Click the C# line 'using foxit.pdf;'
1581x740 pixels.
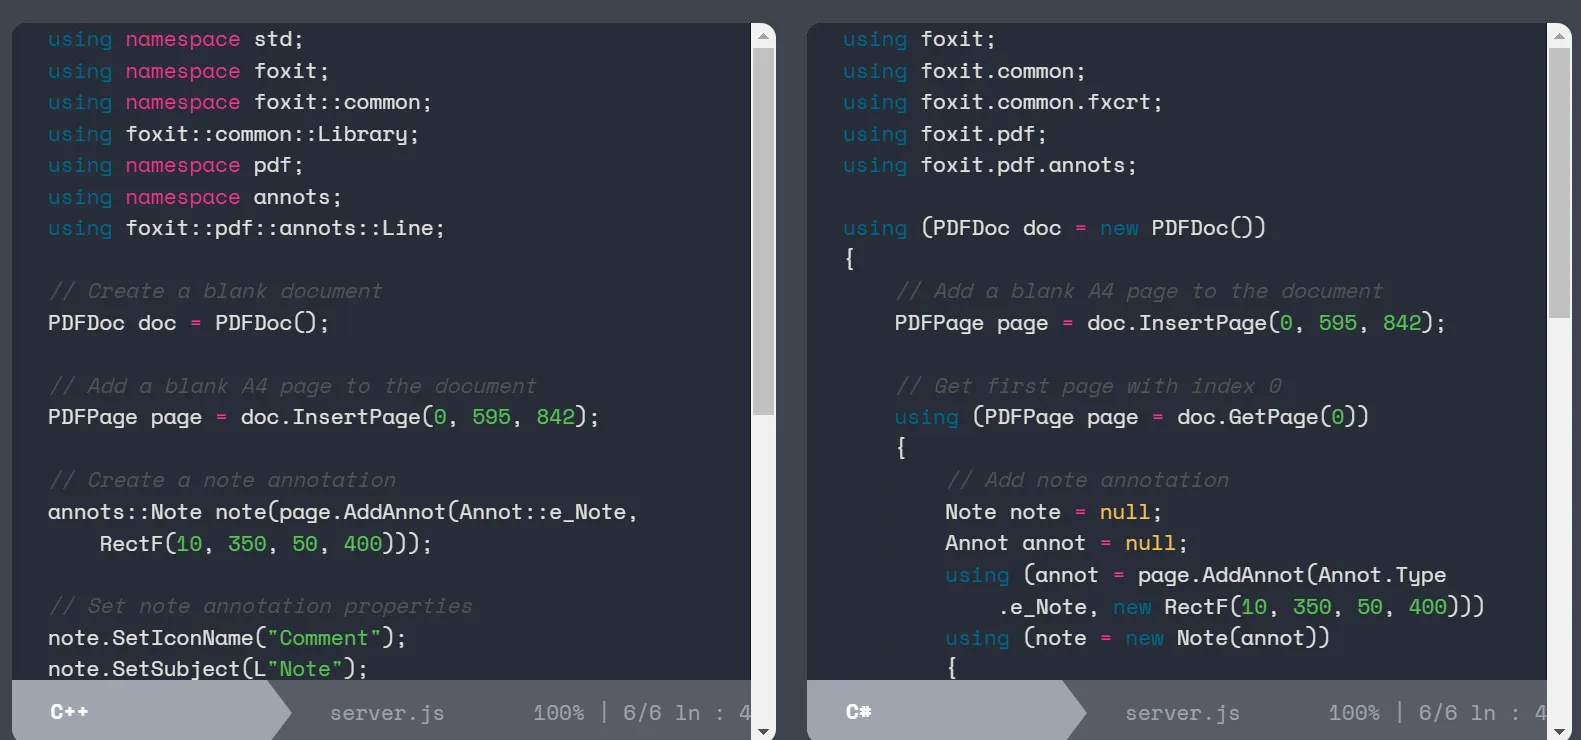[945, 135]
